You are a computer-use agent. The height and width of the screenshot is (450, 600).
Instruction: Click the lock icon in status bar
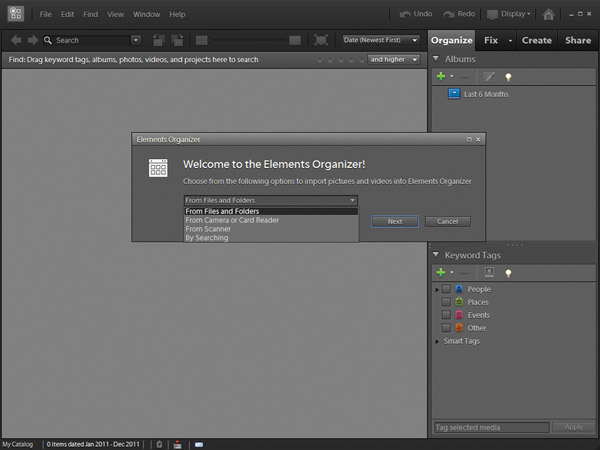[x=159, y=444]
